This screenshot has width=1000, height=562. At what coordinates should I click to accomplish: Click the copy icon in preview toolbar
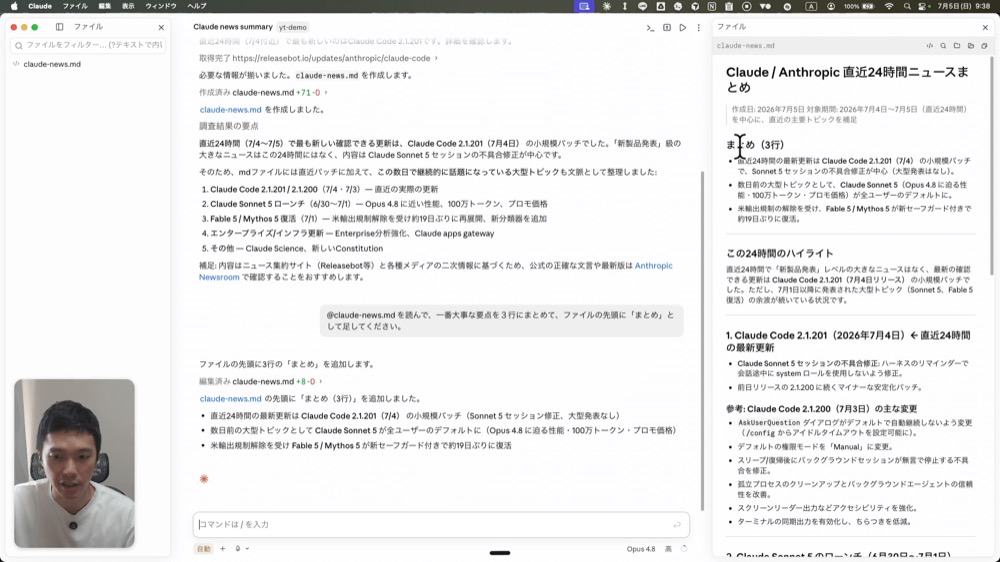(x=984, y=46)
